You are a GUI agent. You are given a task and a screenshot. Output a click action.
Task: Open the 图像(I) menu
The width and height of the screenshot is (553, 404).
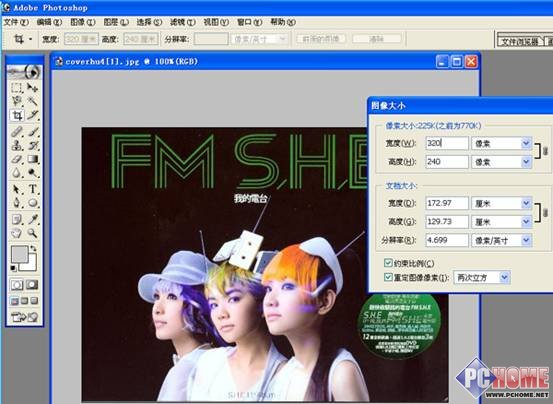pyautogui.click(x=83, y=22)
